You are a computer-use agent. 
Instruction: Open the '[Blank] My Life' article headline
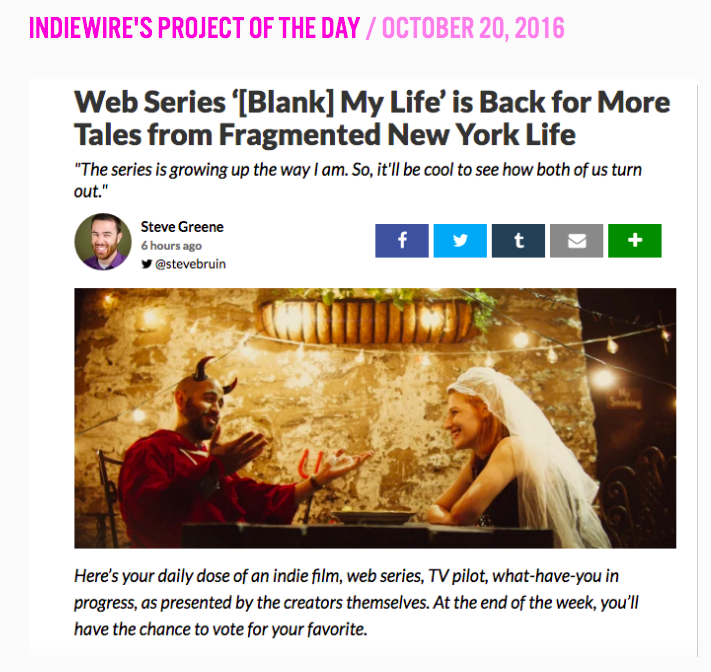(372, 118)
